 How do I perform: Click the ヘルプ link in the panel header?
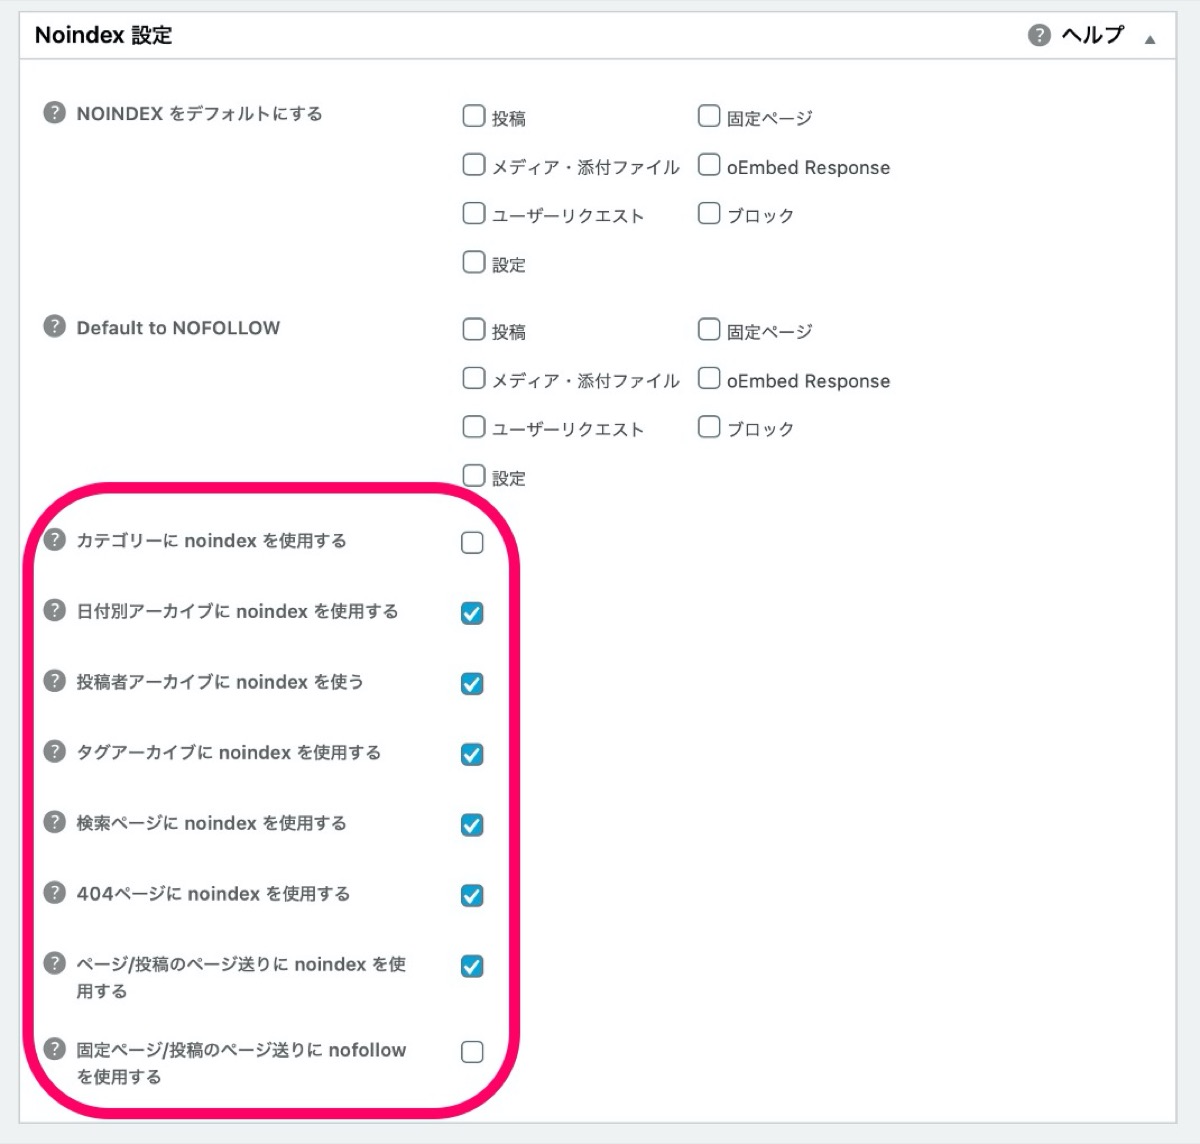tap(1092, 35)
